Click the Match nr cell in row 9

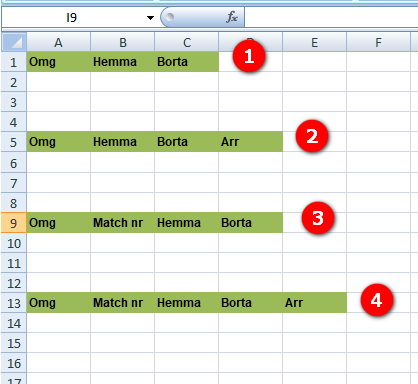click(x=122, y=223)
